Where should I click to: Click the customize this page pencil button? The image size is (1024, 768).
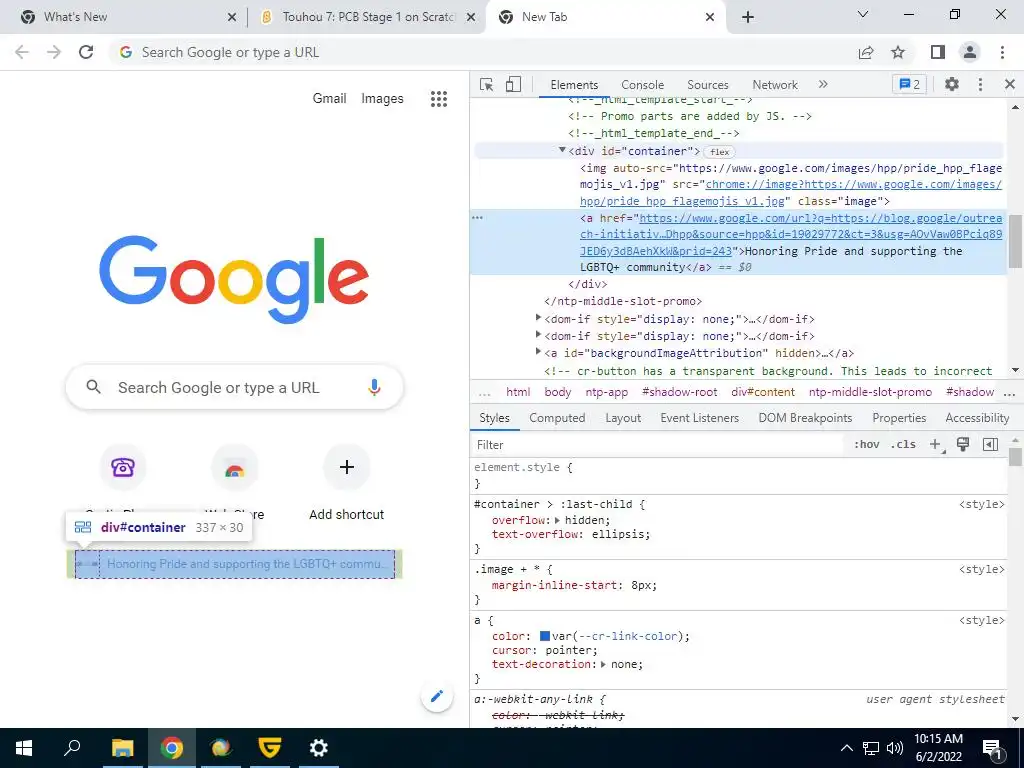point(437,696)
